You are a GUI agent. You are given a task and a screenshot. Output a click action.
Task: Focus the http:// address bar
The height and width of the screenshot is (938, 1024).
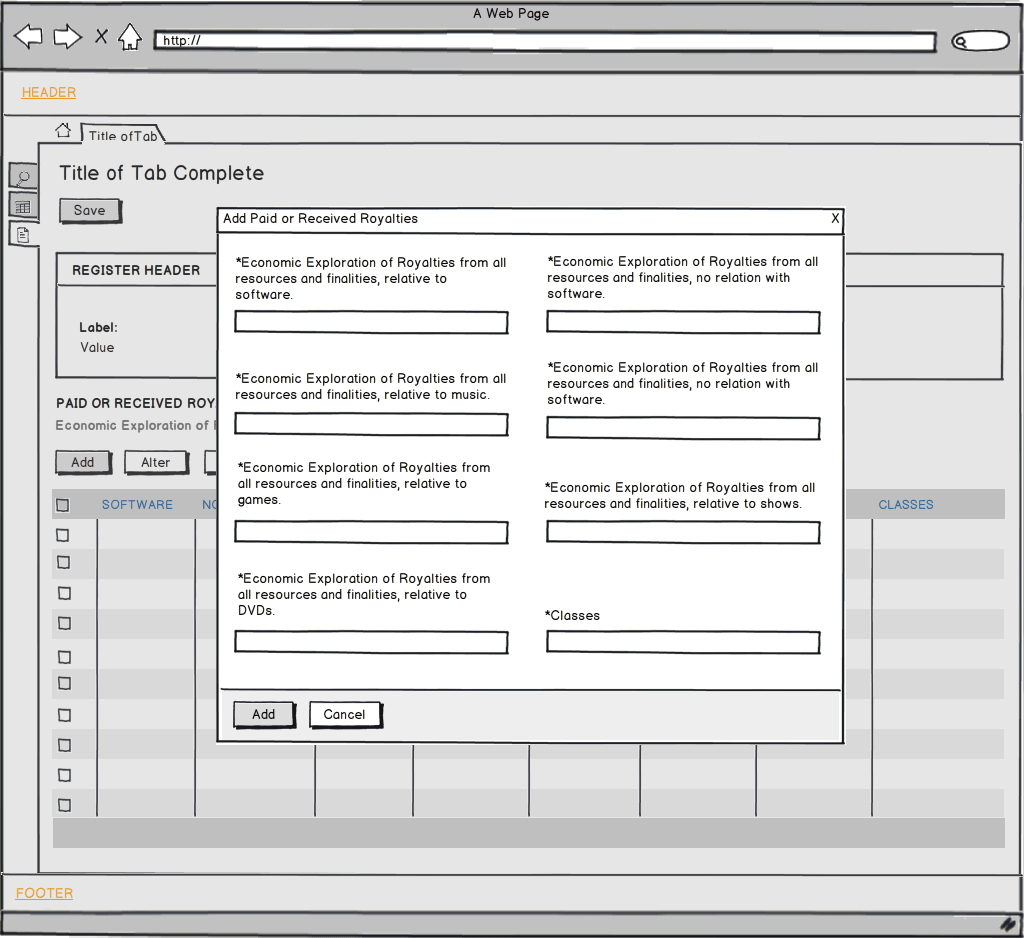tap(545, 41)
